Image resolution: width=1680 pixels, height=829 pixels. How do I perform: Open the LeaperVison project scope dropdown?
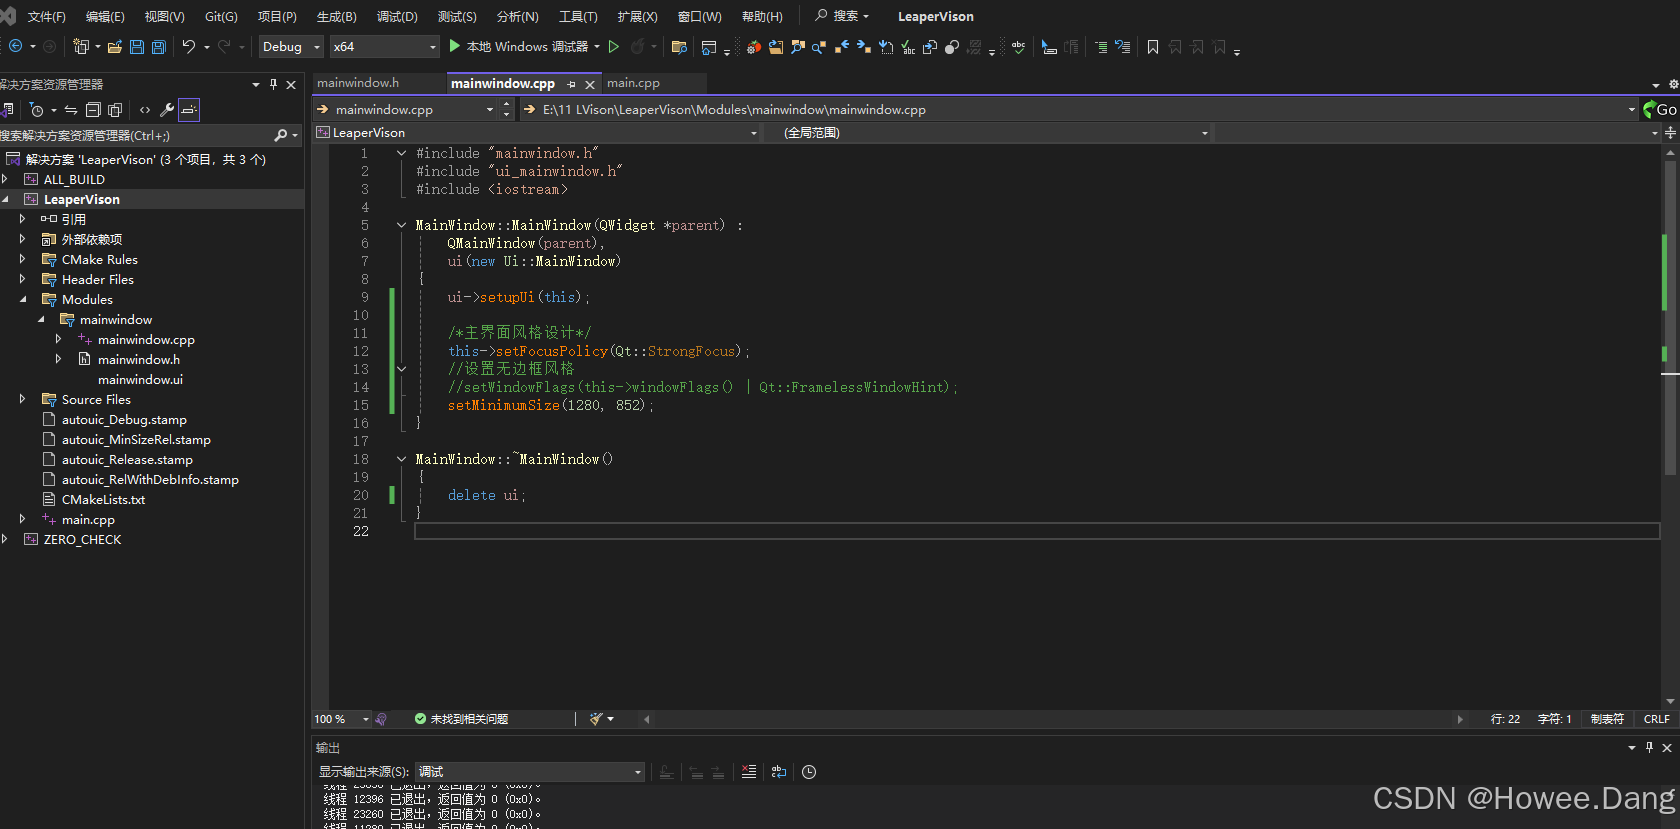pyautogui.click(x=537, y=133)
